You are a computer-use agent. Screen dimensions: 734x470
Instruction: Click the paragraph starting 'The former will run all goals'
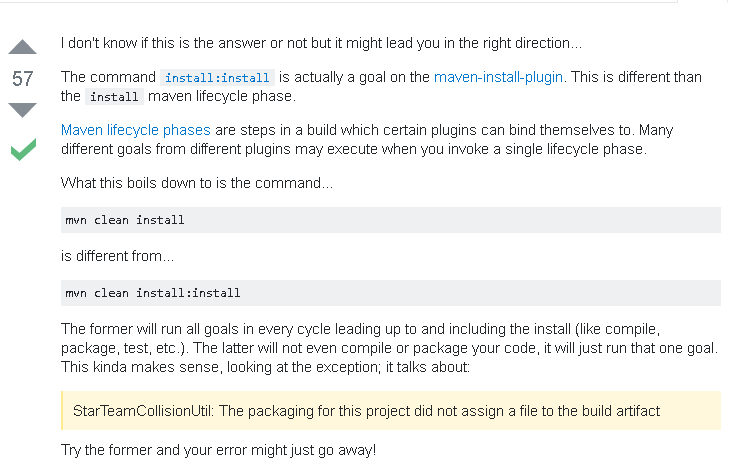coord(389,348)
